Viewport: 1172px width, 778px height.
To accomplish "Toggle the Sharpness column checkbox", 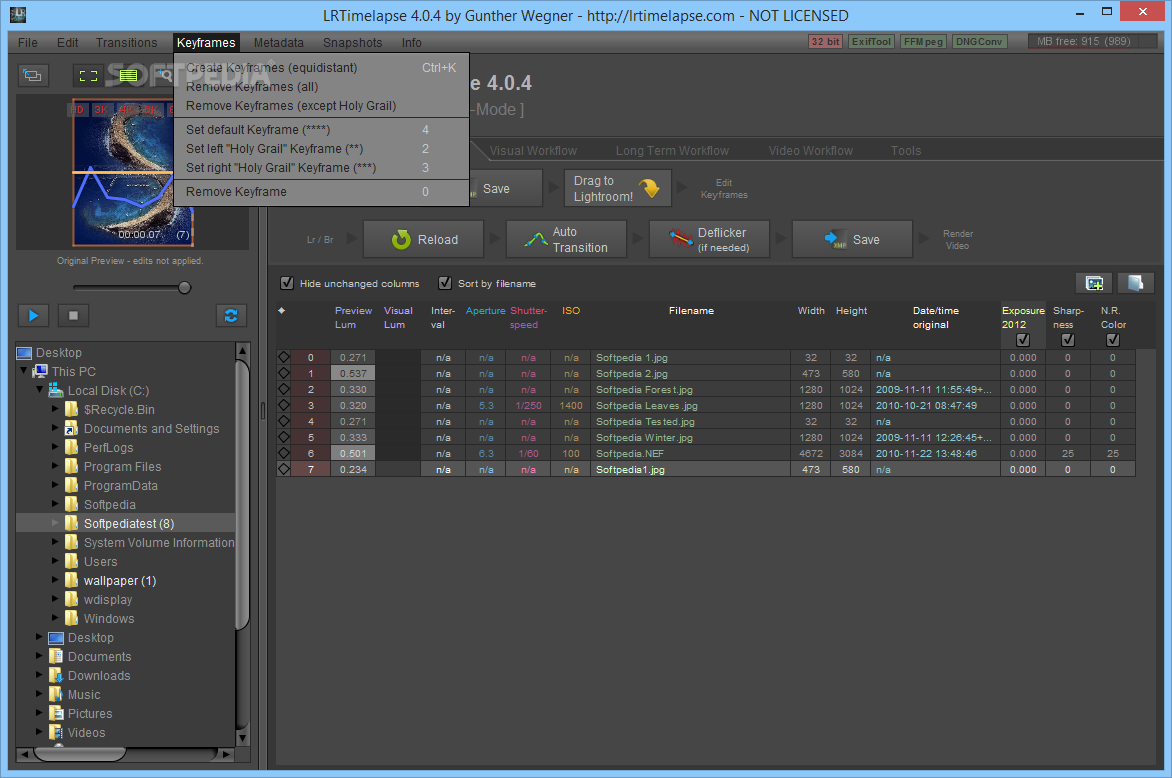I will pos(1068,340).
